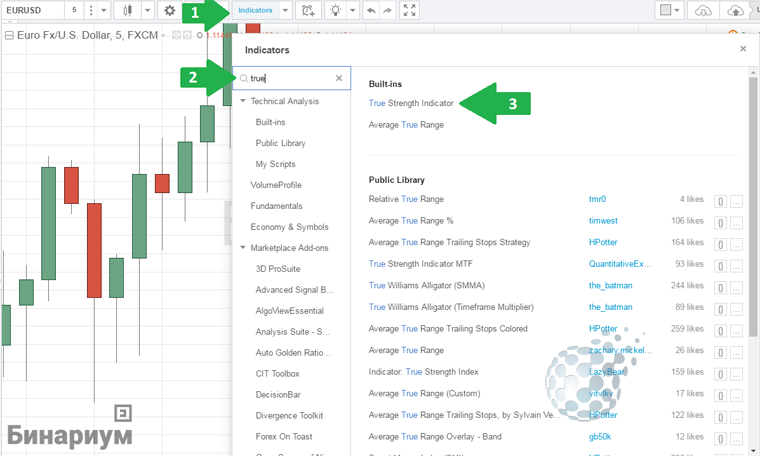The width and height of the screenshot is (760, 456).
Task: Add the built-in True Strength Indicator
Action: click(411, 103)
